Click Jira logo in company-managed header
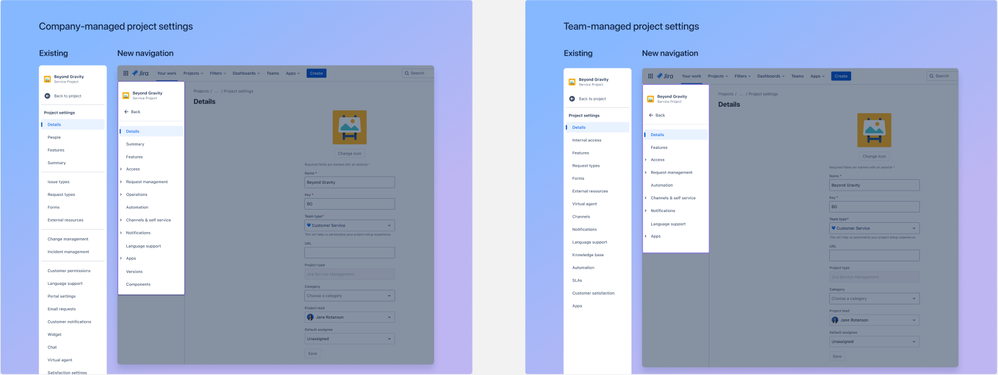The width and height of the screenshot is (998, 375). (141, 73)
